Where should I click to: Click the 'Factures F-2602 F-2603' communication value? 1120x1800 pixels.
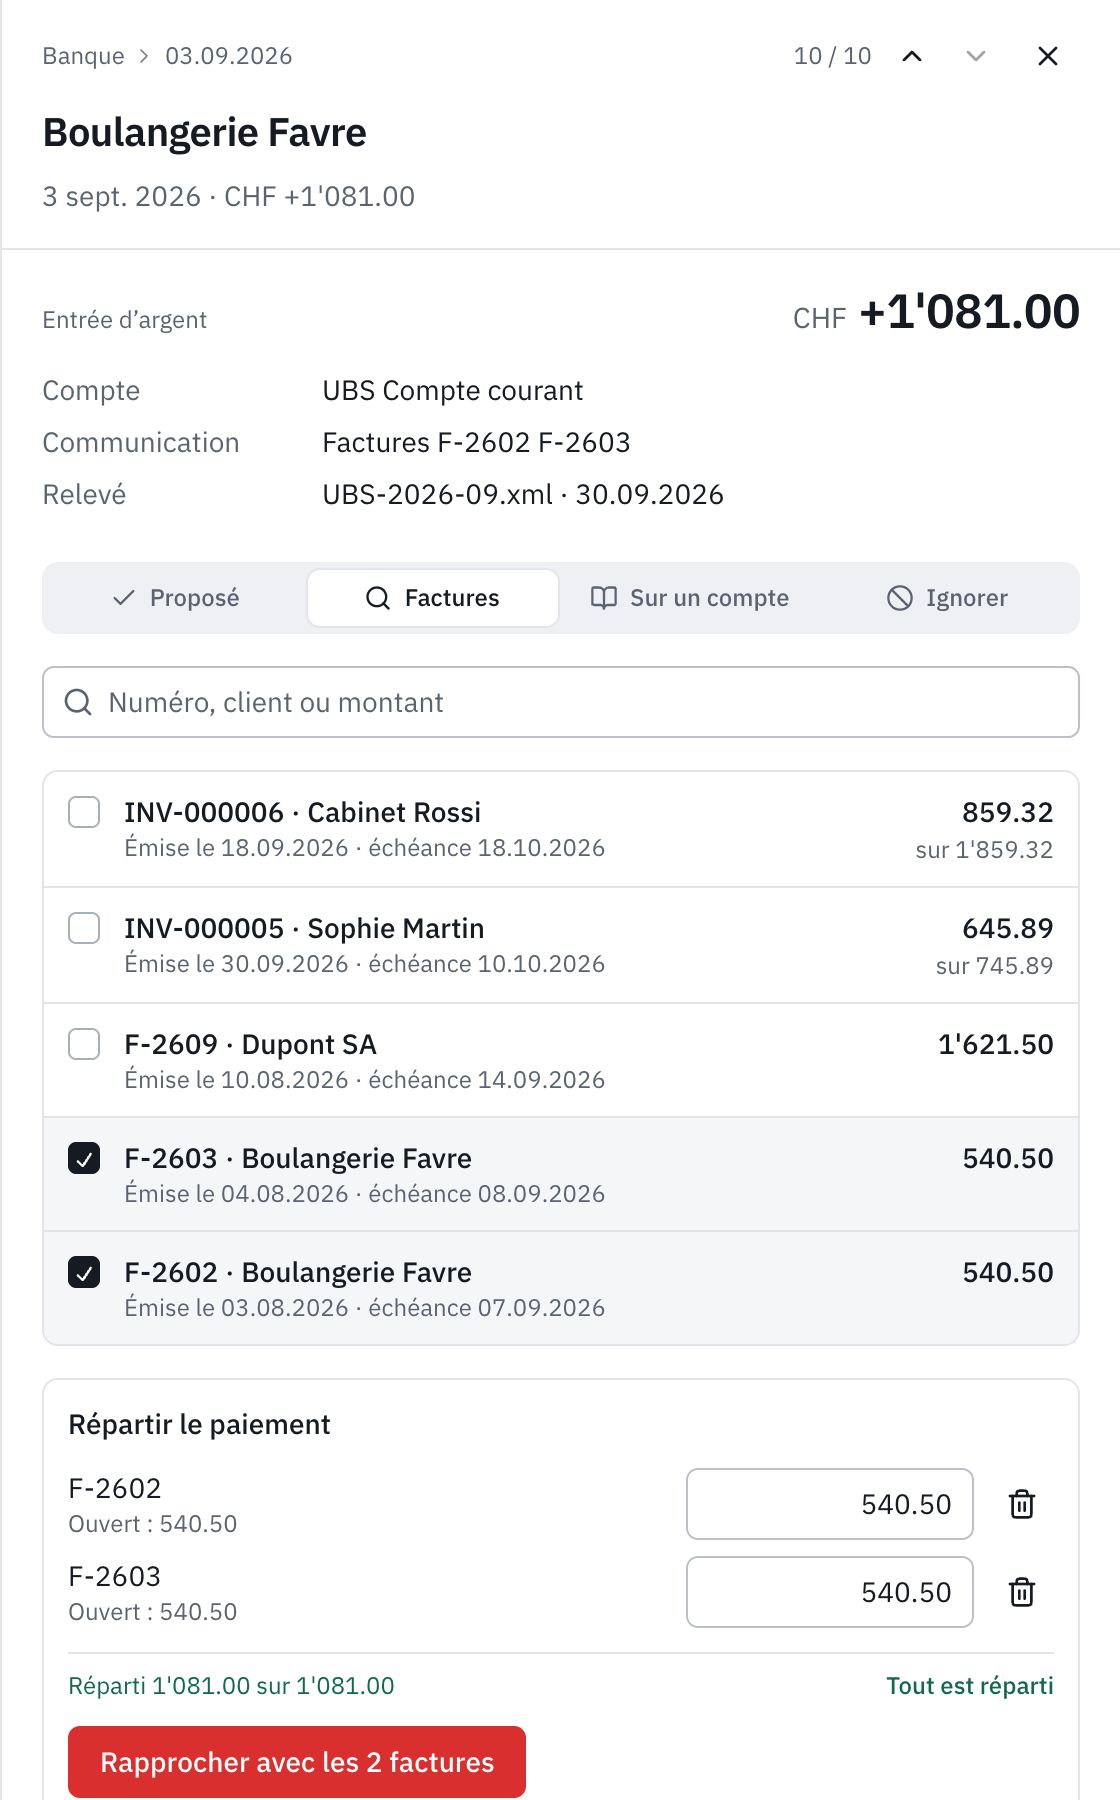coord(476,442)
